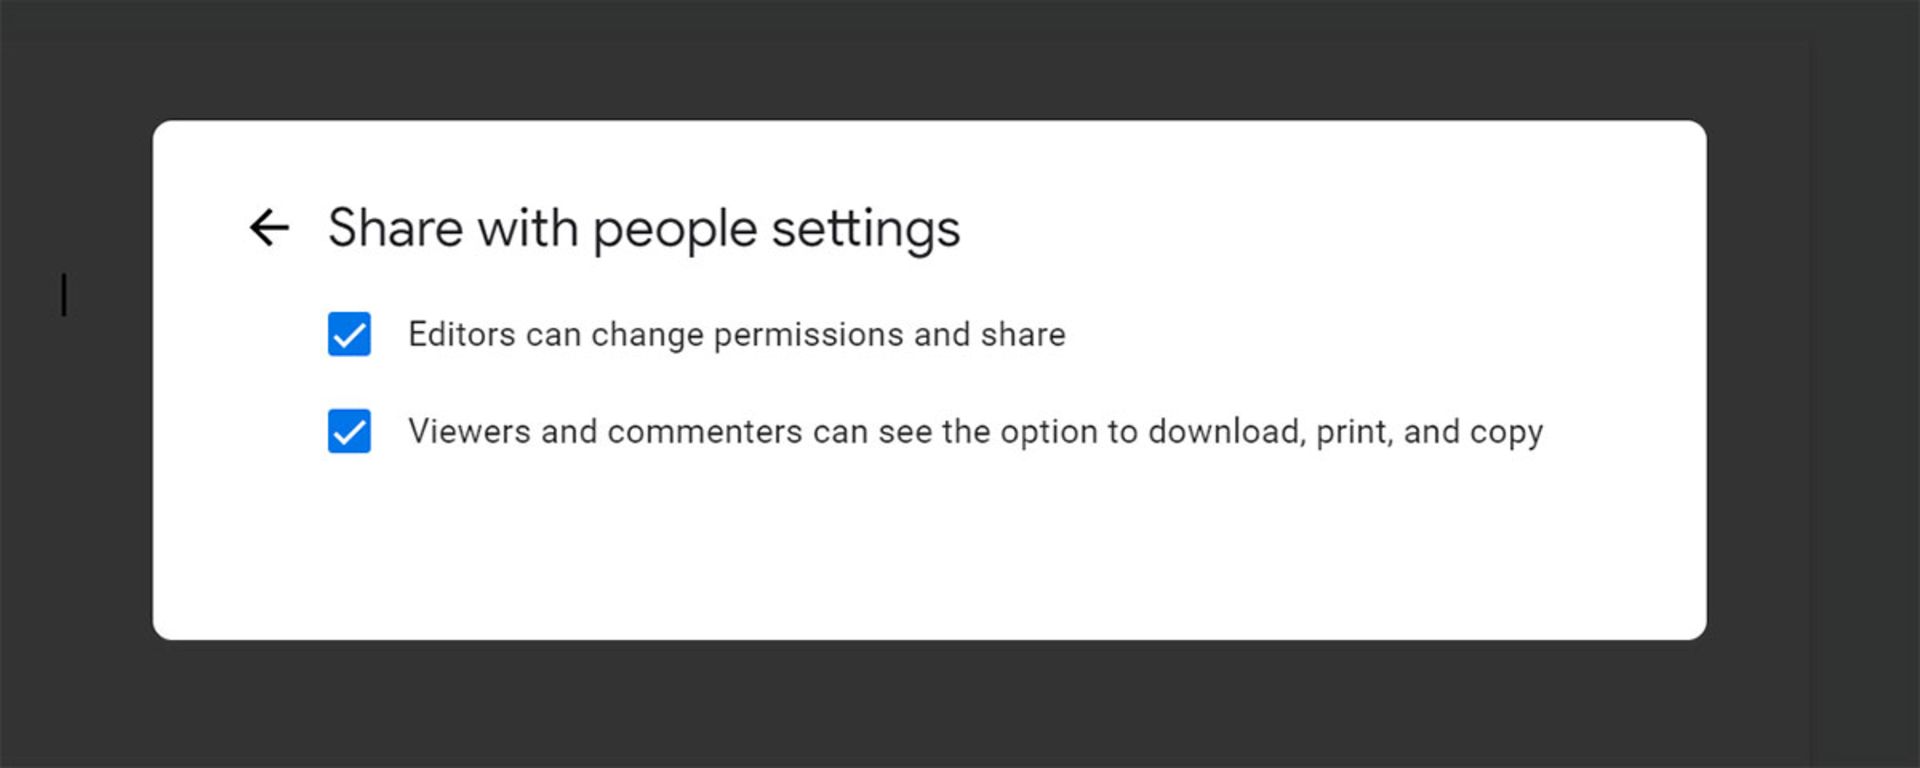Leave the share settings page with the arrow
The width and height of the screenshot is (1920, 768).
coord(269,227)
